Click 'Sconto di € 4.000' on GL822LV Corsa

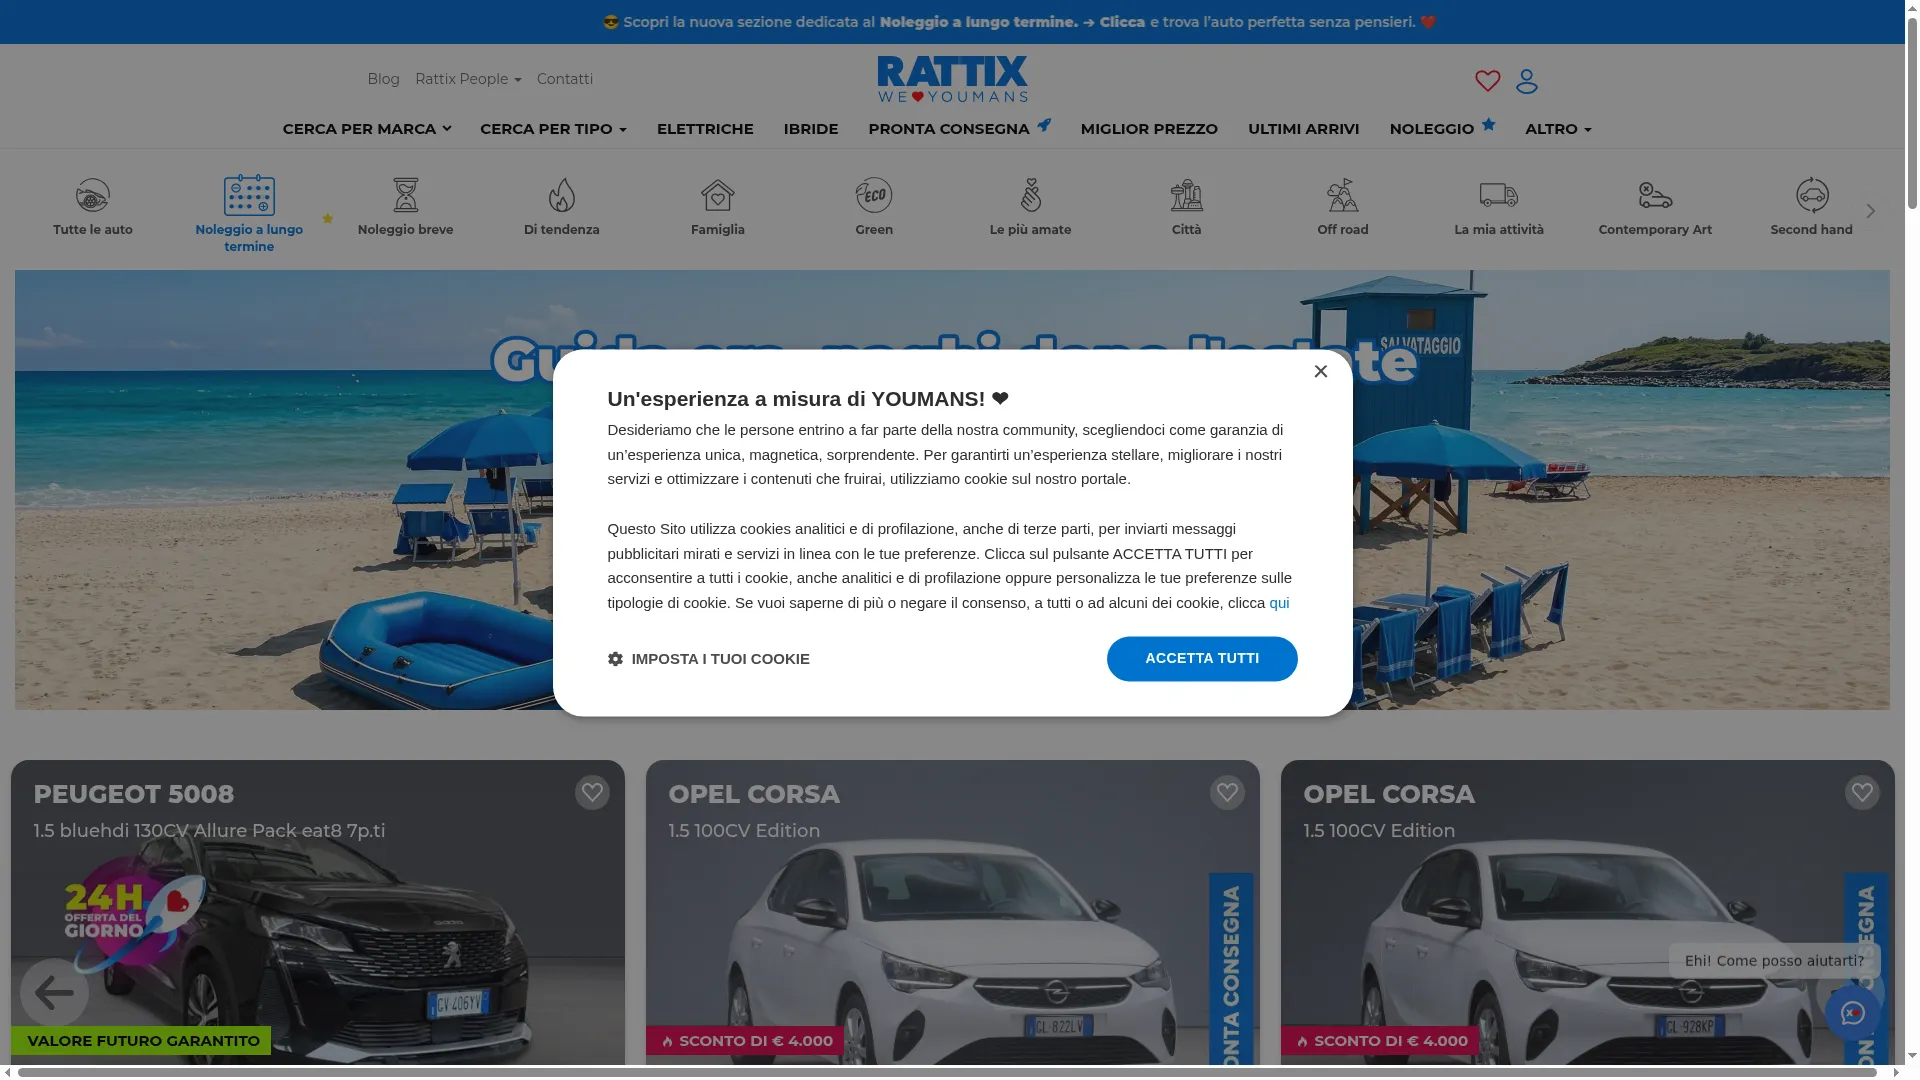click(x=745, y=1041)
